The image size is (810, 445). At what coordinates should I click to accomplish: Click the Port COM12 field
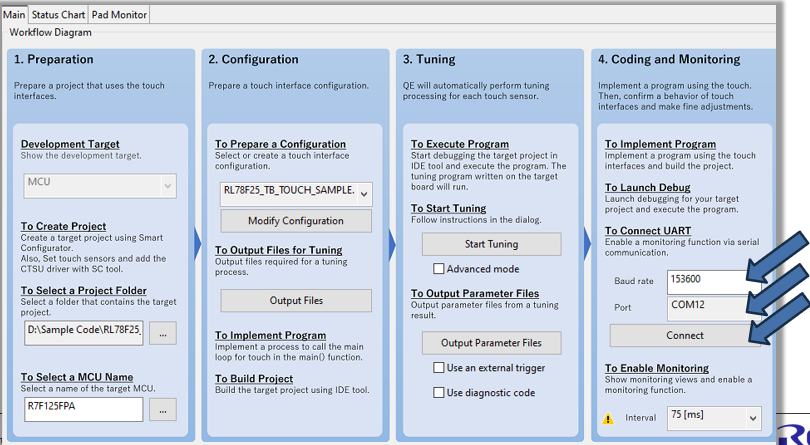point(714,308)
